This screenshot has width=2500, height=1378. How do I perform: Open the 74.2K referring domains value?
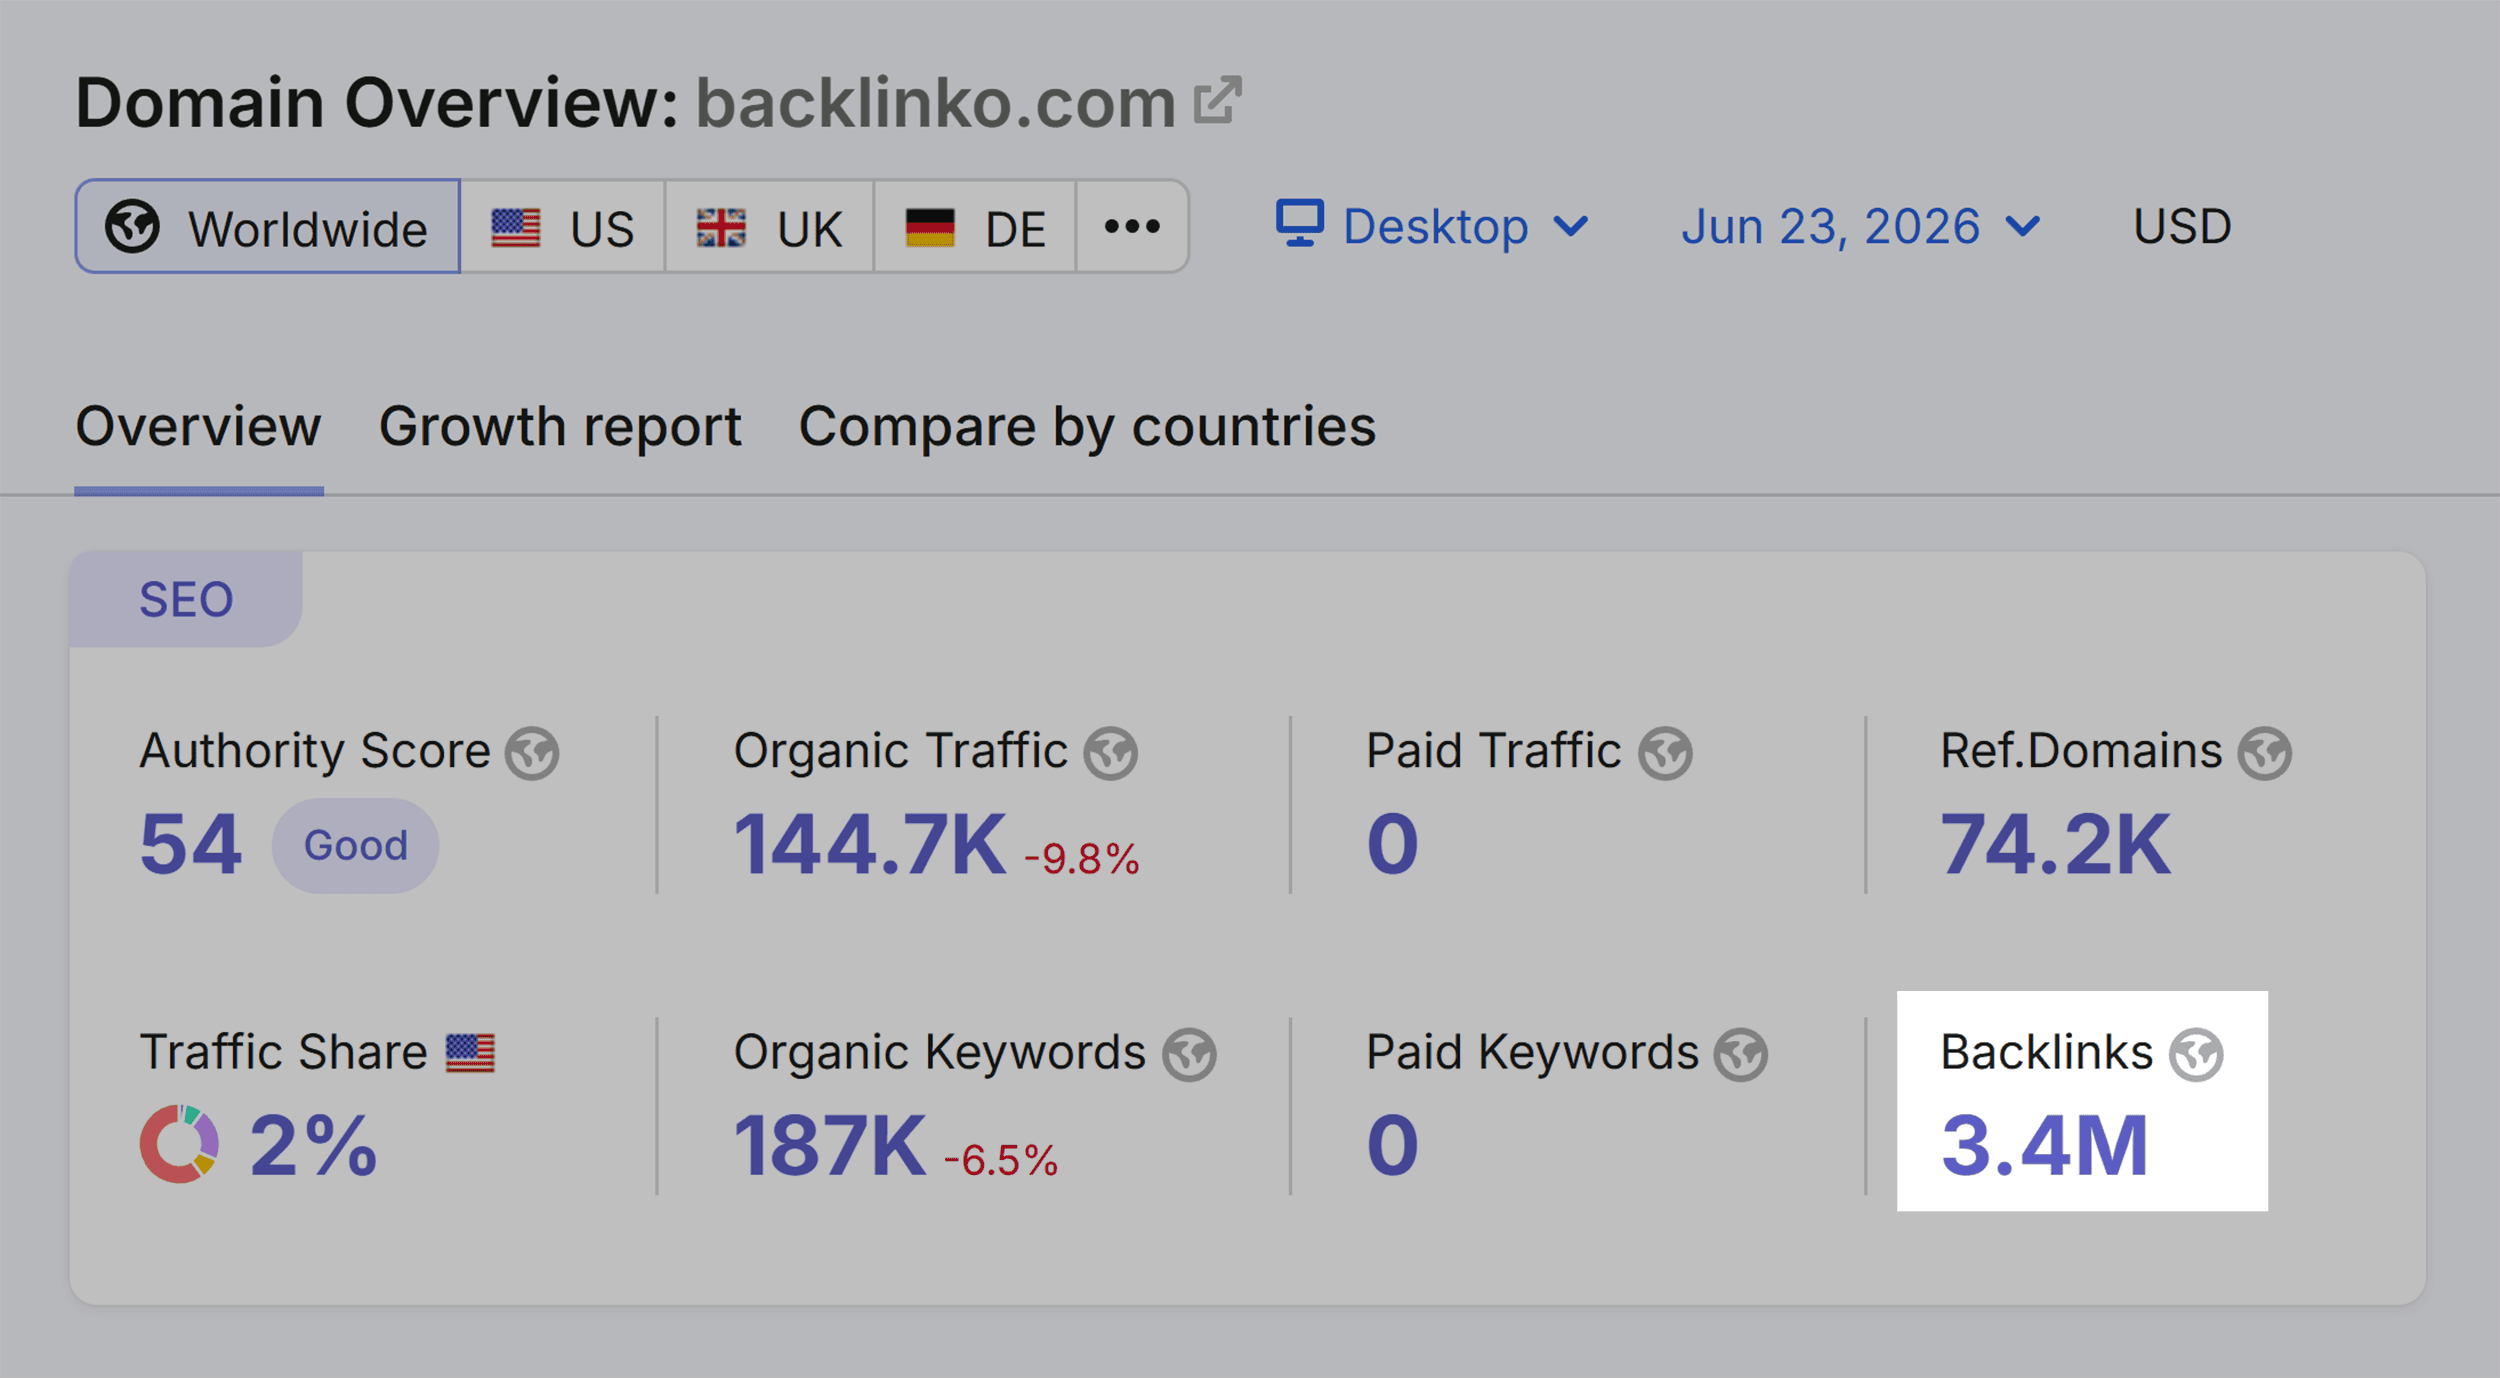[2055, 845]
